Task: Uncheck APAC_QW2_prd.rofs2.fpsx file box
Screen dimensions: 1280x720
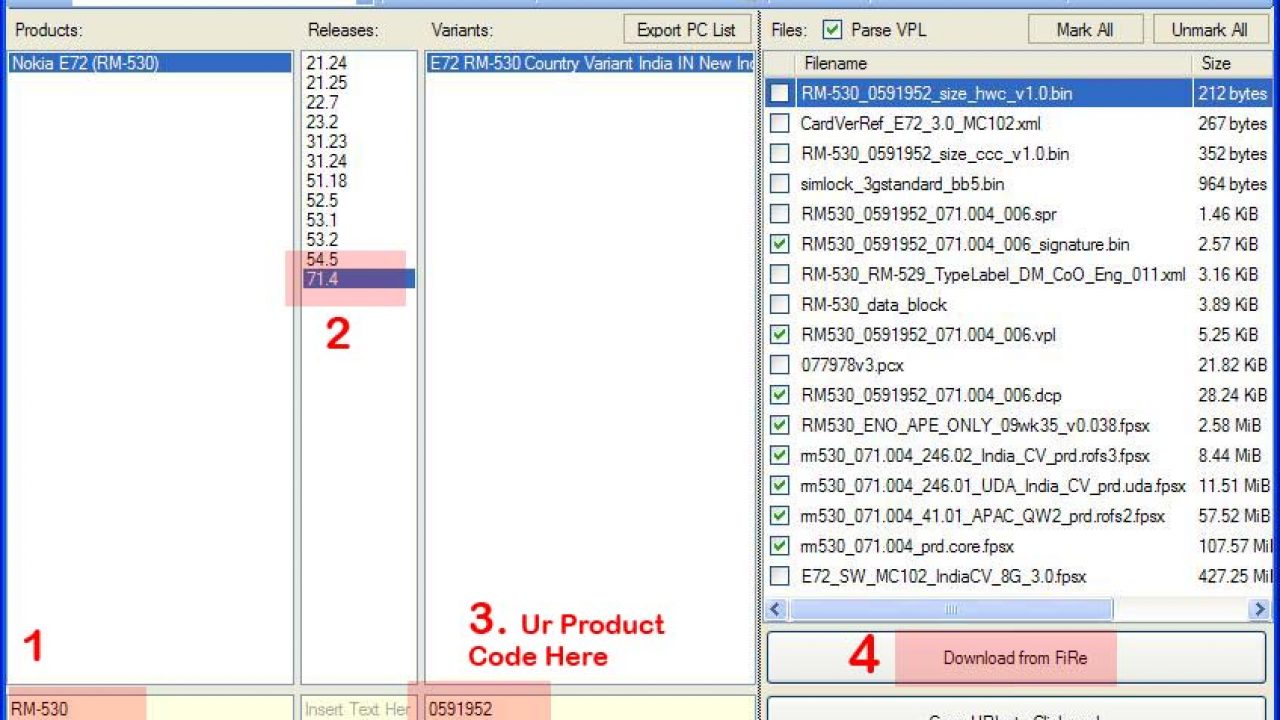Action: (x=779, y=516)
